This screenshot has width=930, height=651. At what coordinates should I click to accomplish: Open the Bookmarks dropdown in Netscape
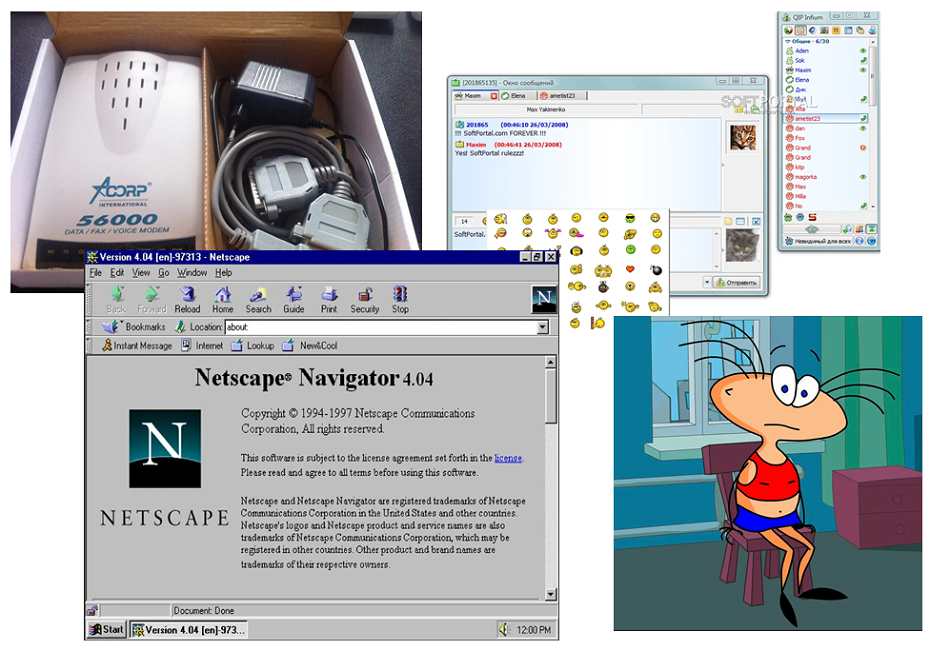pos(134,327)
